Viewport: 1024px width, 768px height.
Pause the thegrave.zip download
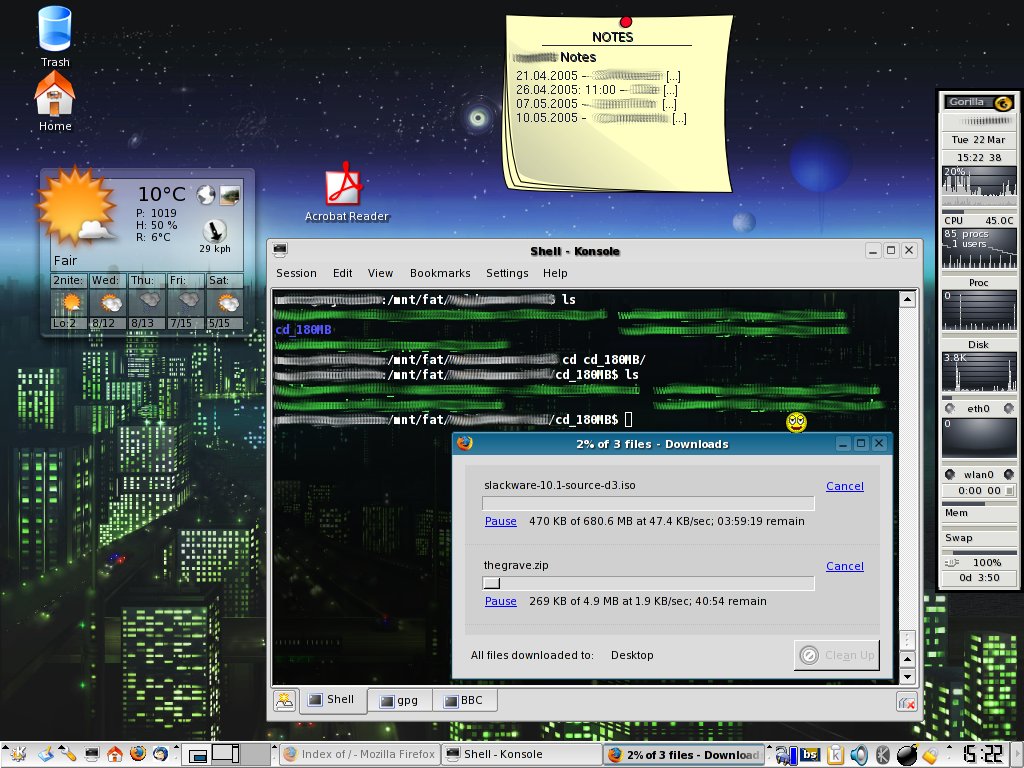pyautogui.click(x=500, y=601)
